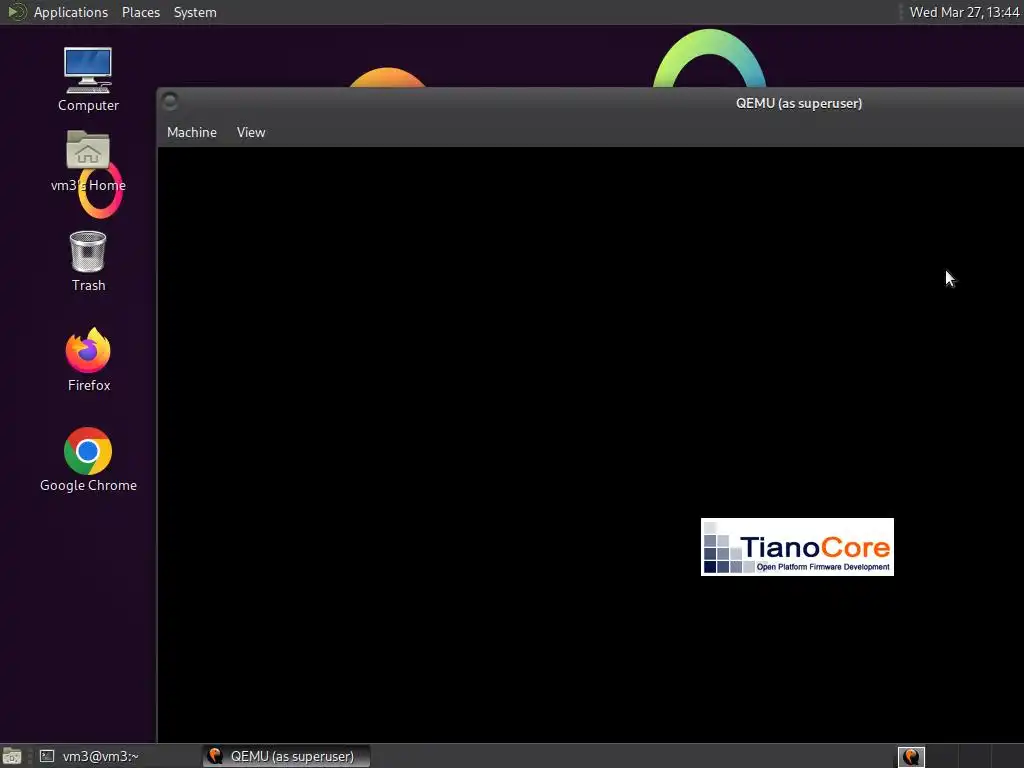
Task: Open the Places menu
Action: 140,12
